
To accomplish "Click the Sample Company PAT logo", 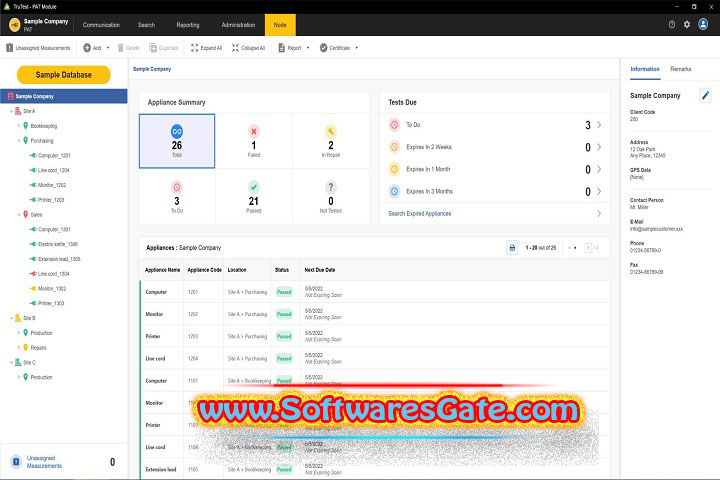I will coord(39,24).
